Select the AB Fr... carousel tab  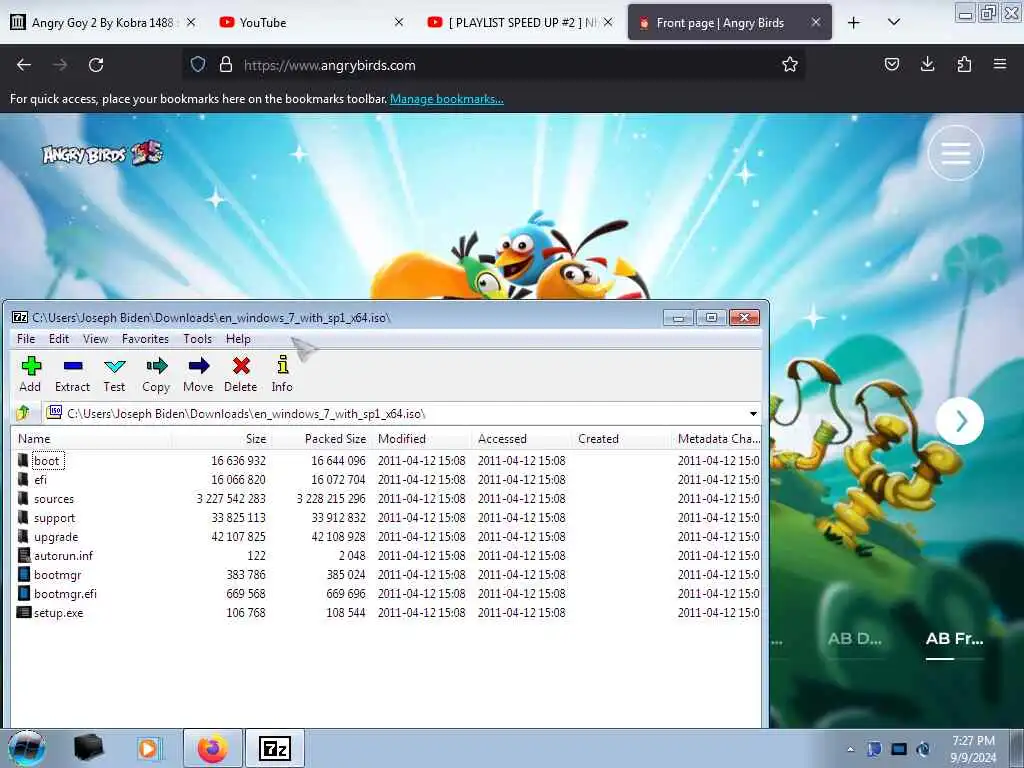[x=955, y=639]
